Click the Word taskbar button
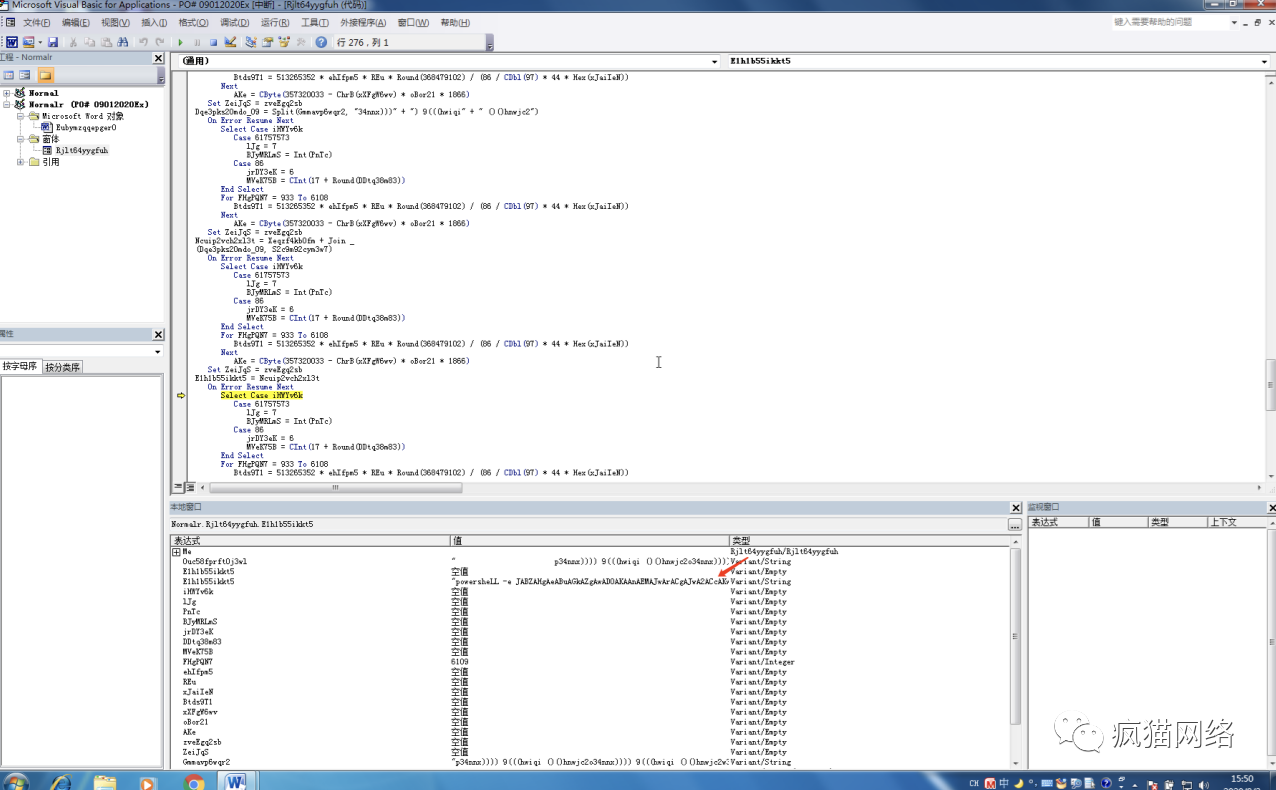The width and height of the screenshot is (1276, 790). pos(236,781)
